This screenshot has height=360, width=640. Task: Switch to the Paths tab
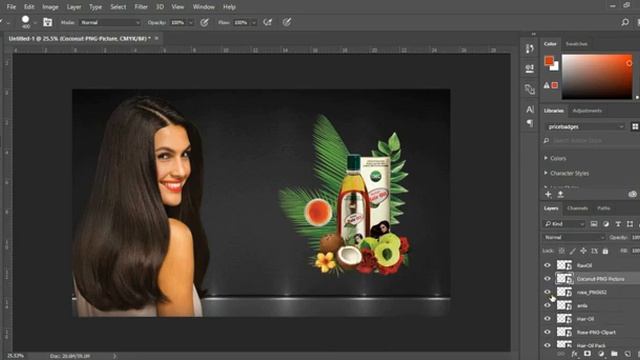(x=603, y=208)
